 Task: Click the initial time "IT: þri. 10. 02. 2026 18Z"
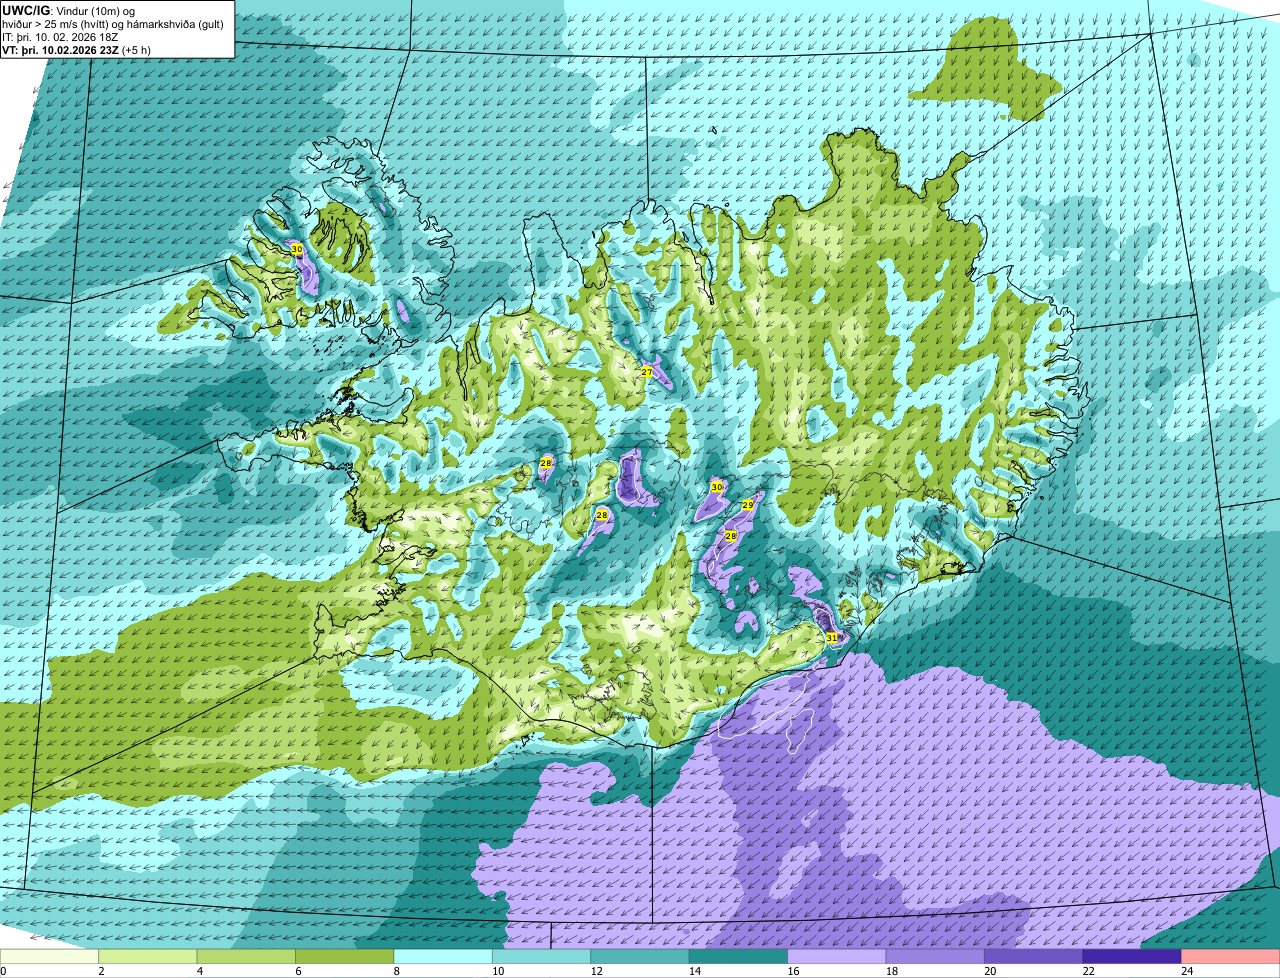click(x=61, y=36)
